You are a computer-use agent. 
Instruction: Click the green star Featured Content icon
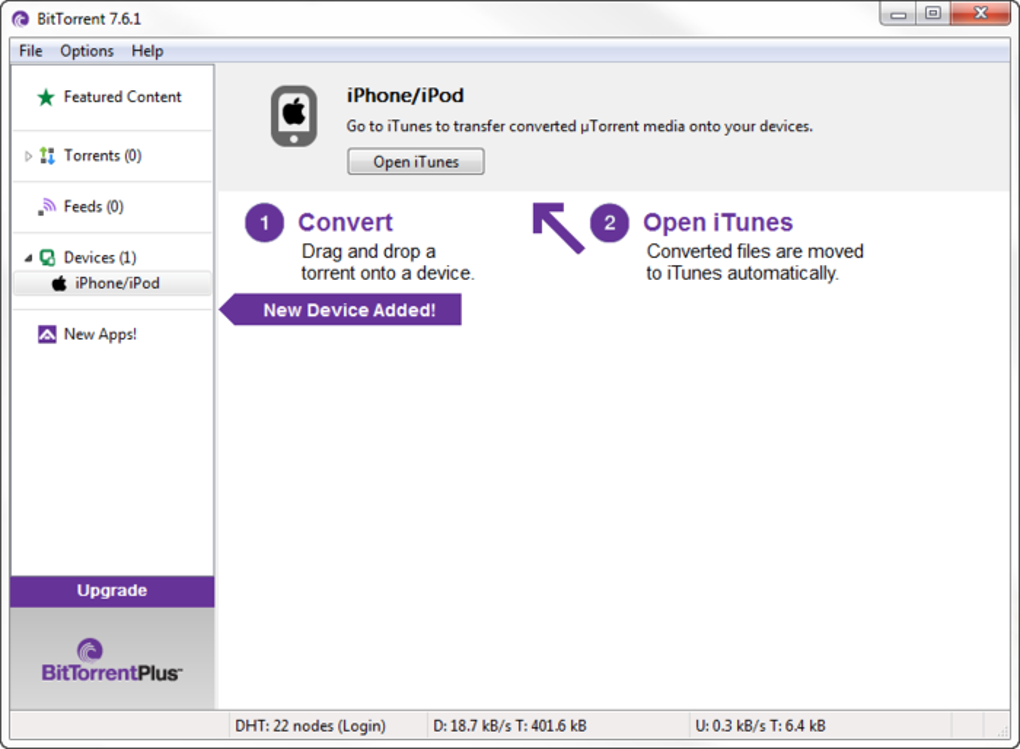pyautogui.click(x=46, y=98)
